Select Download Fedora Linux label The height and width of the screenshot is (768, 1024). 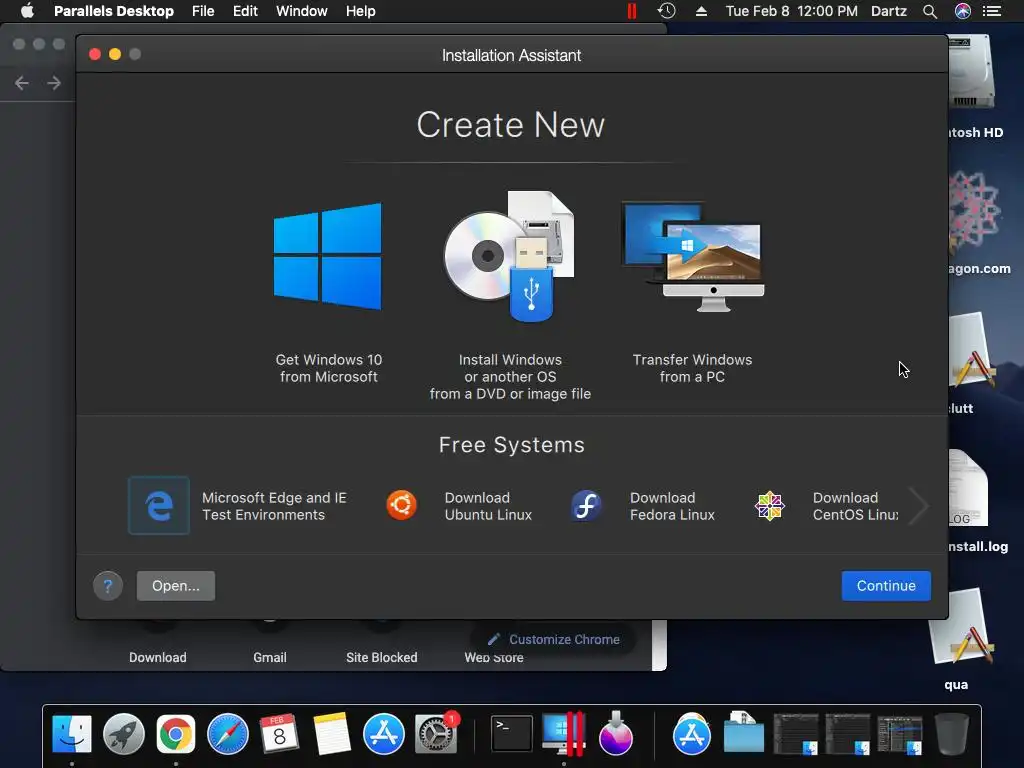coord(672,506)
